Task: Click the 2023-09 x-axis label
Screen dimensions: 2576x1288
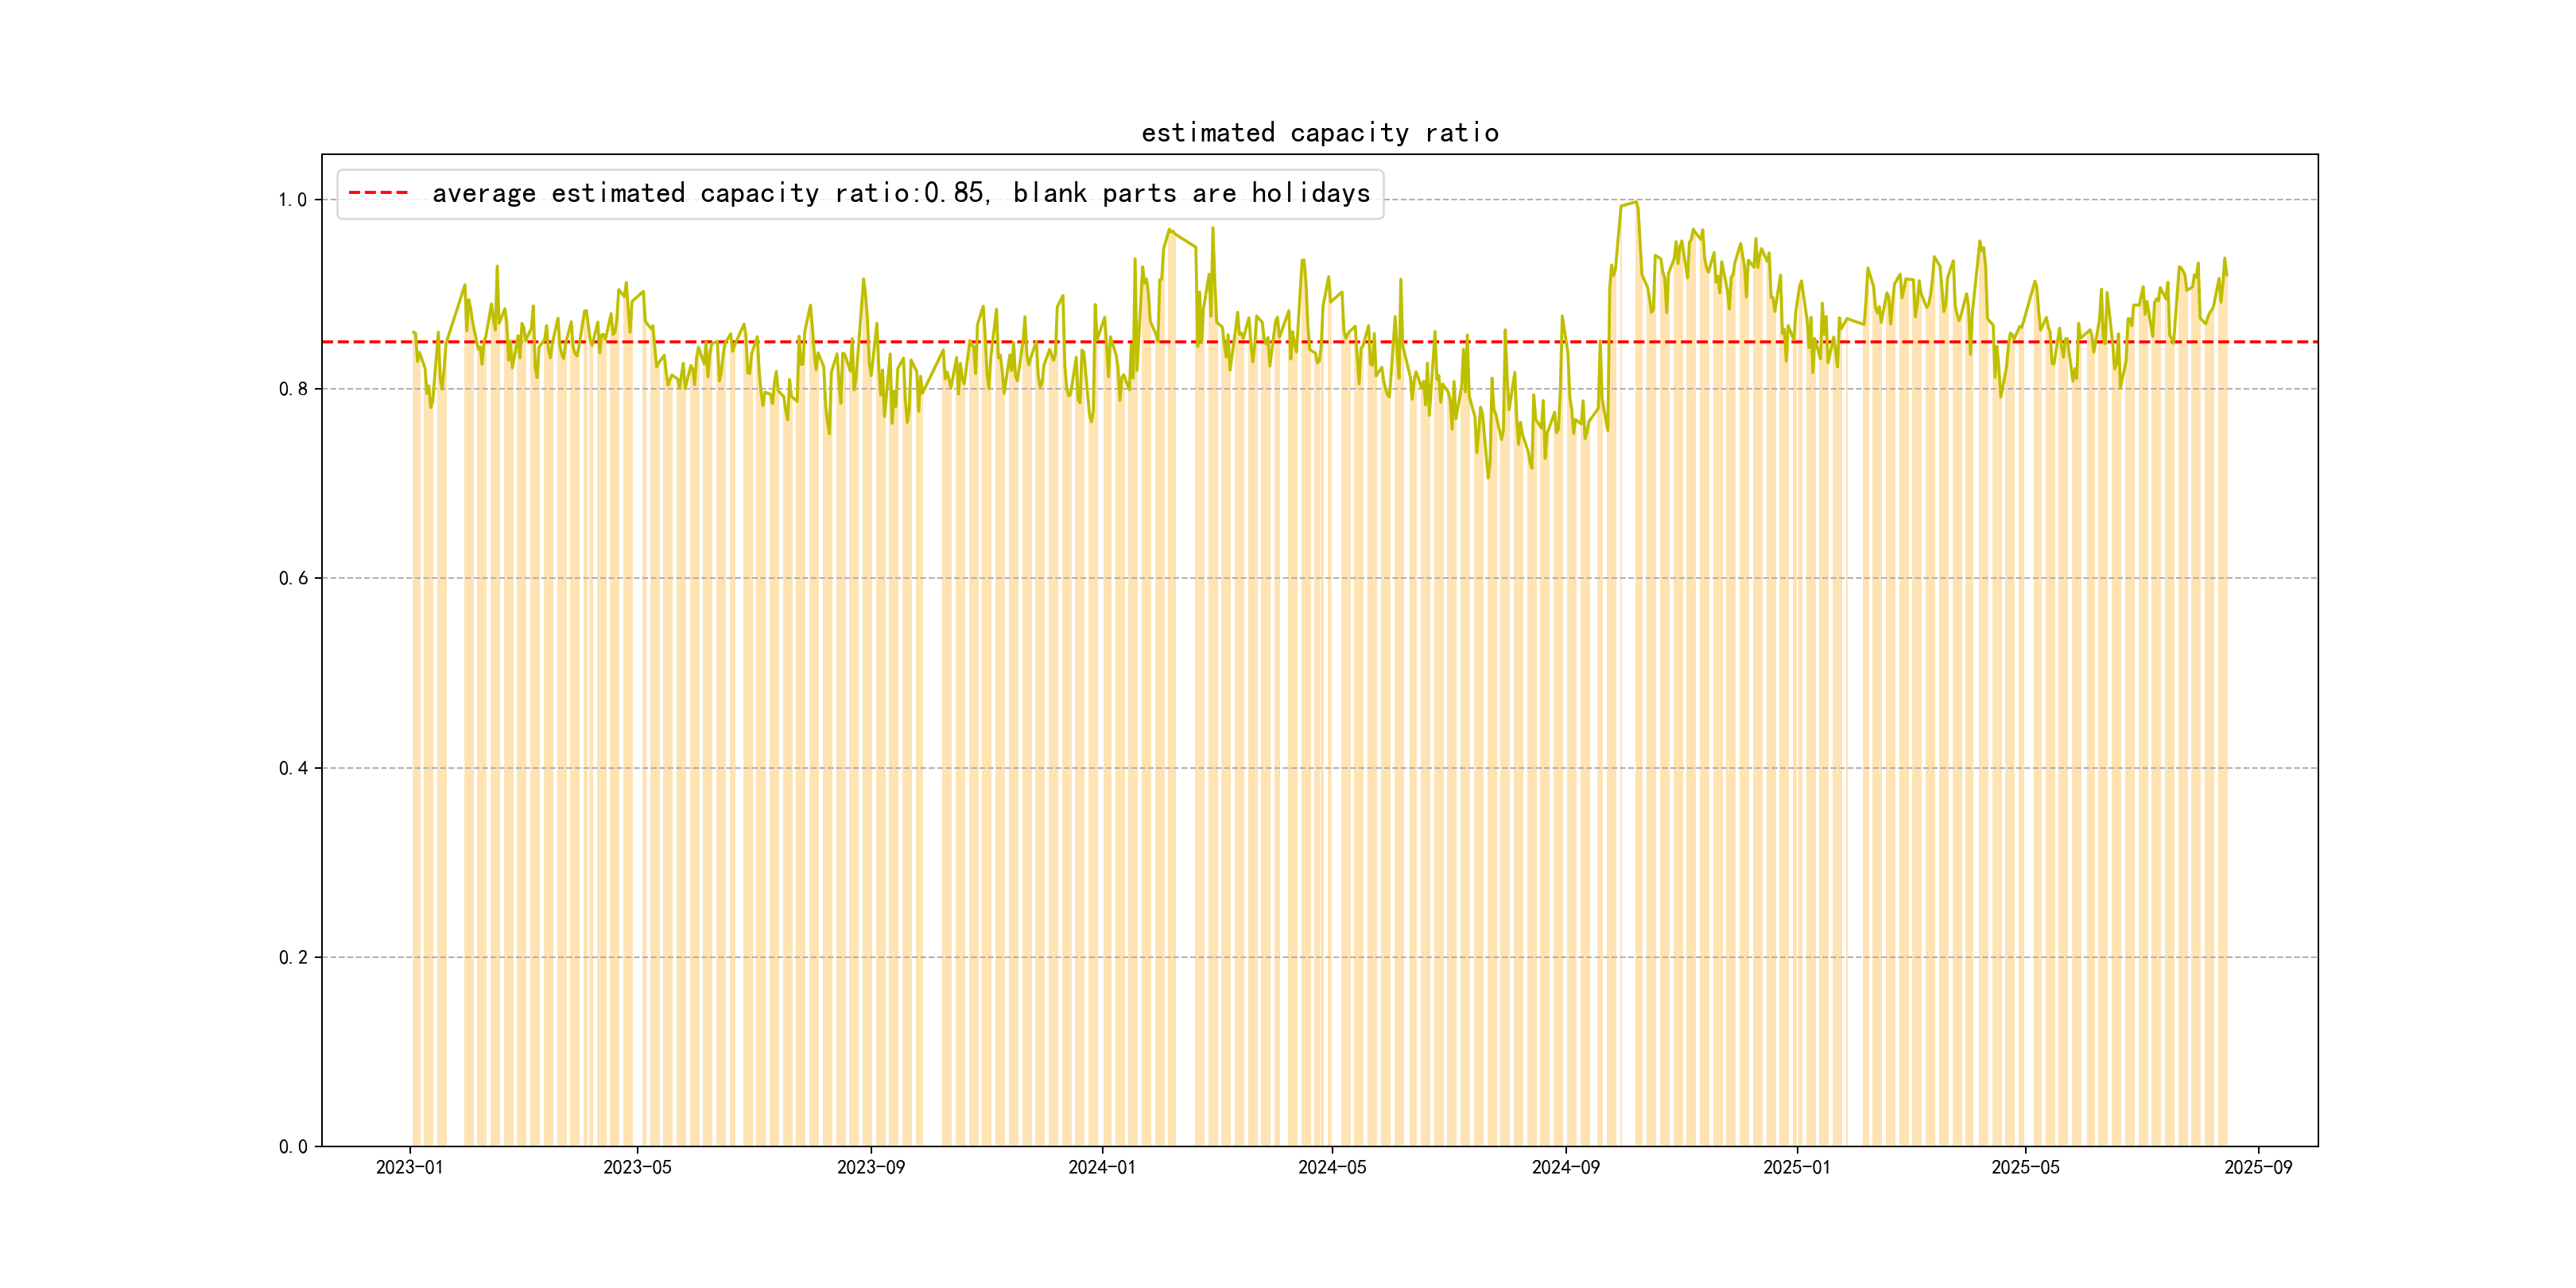Action: tap(870, 1167)
